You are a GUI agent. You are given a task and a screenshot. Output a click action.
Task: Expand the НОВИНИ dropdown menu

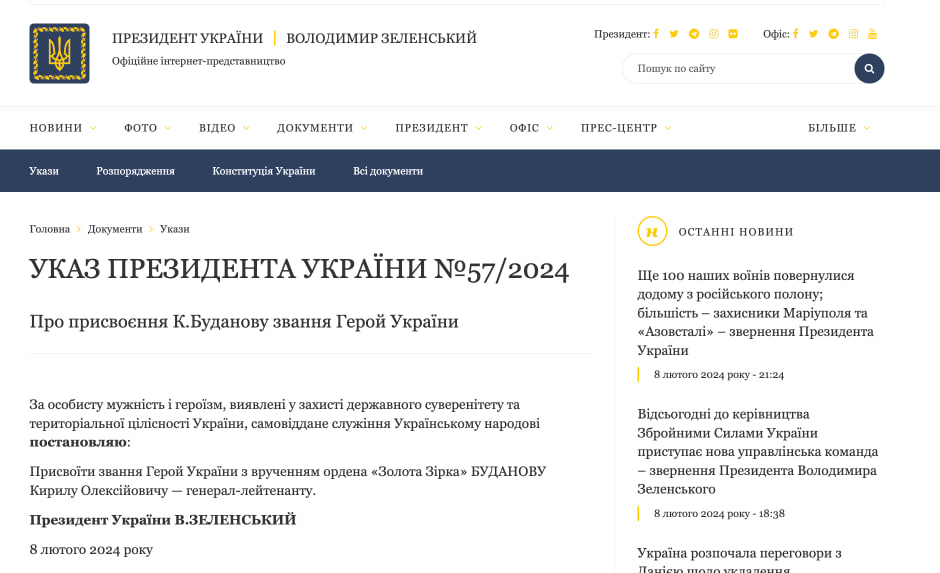[63, 128]
